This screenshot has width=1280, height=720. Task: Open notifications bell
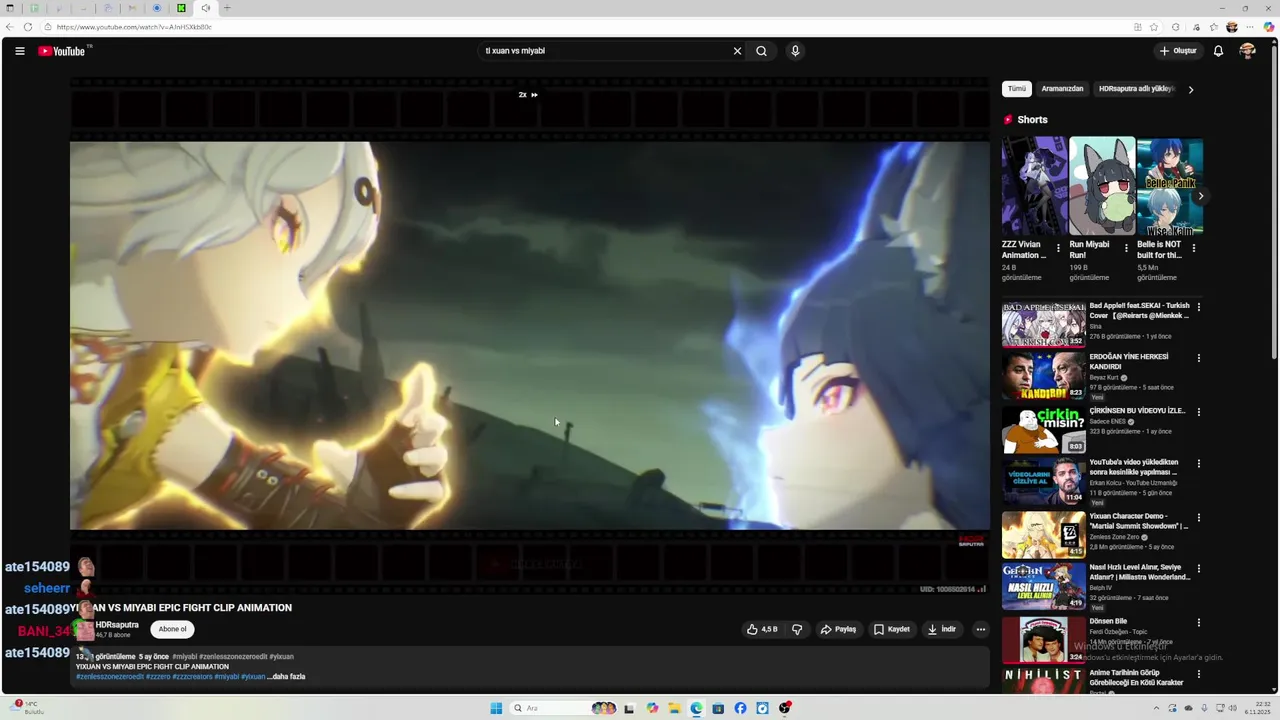tap(1218, 51)
